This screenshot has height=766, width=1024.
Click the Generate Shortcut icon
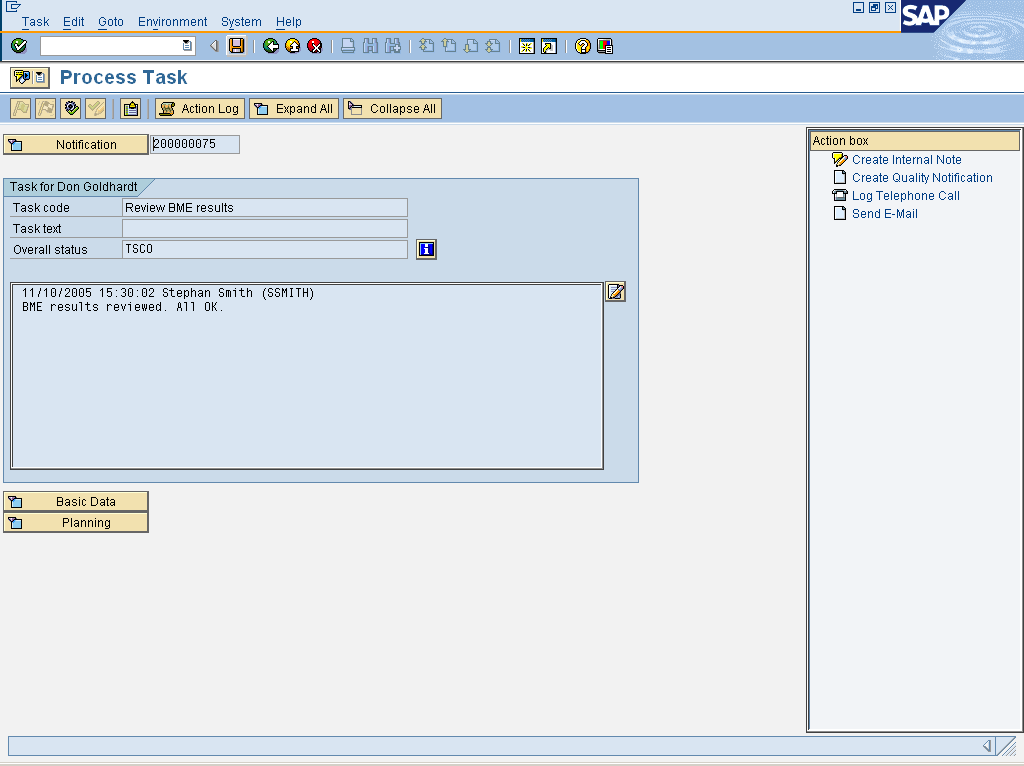point(549,46)
